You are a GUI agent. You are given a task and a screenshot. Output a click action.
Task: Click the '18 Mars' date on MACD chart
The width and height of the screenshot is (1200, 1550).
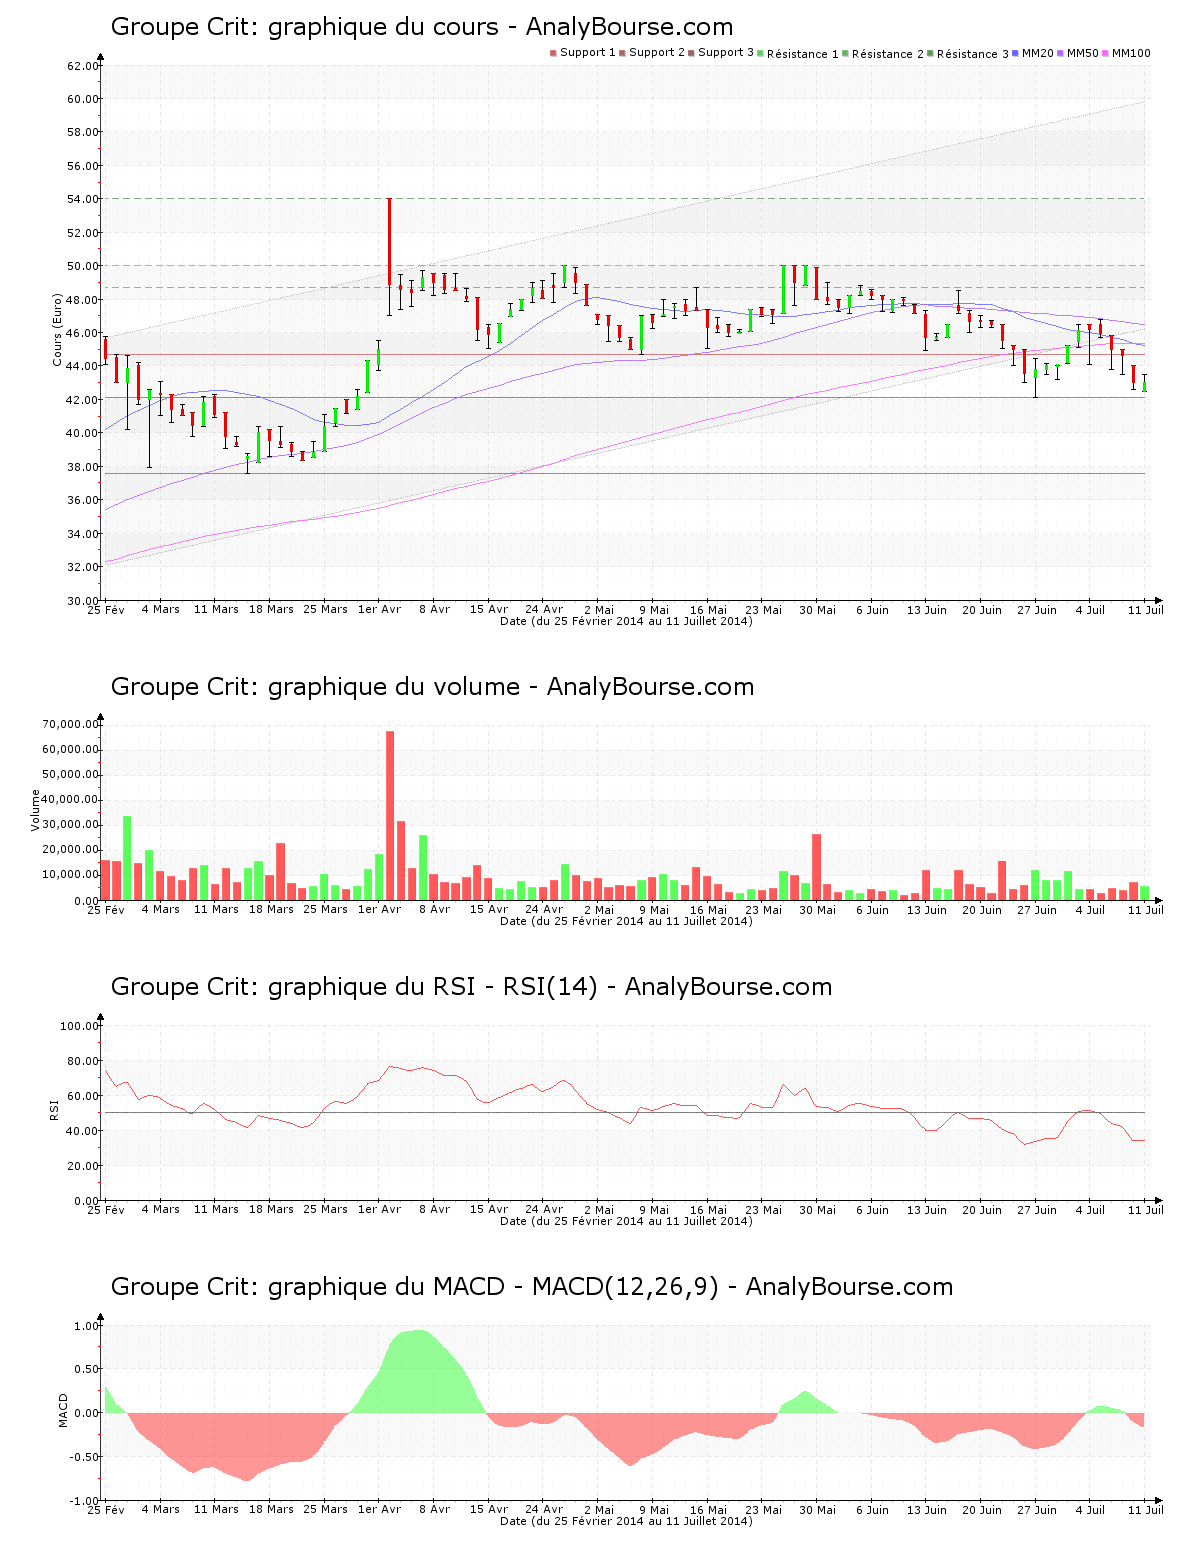[270, 1509]
